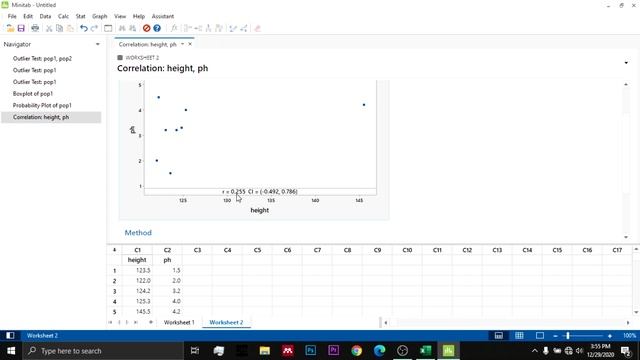Screen dimensions: 640x360
Task: Select 'Probability Plot of pop1' in Navigator
Action: pos(42,105)
